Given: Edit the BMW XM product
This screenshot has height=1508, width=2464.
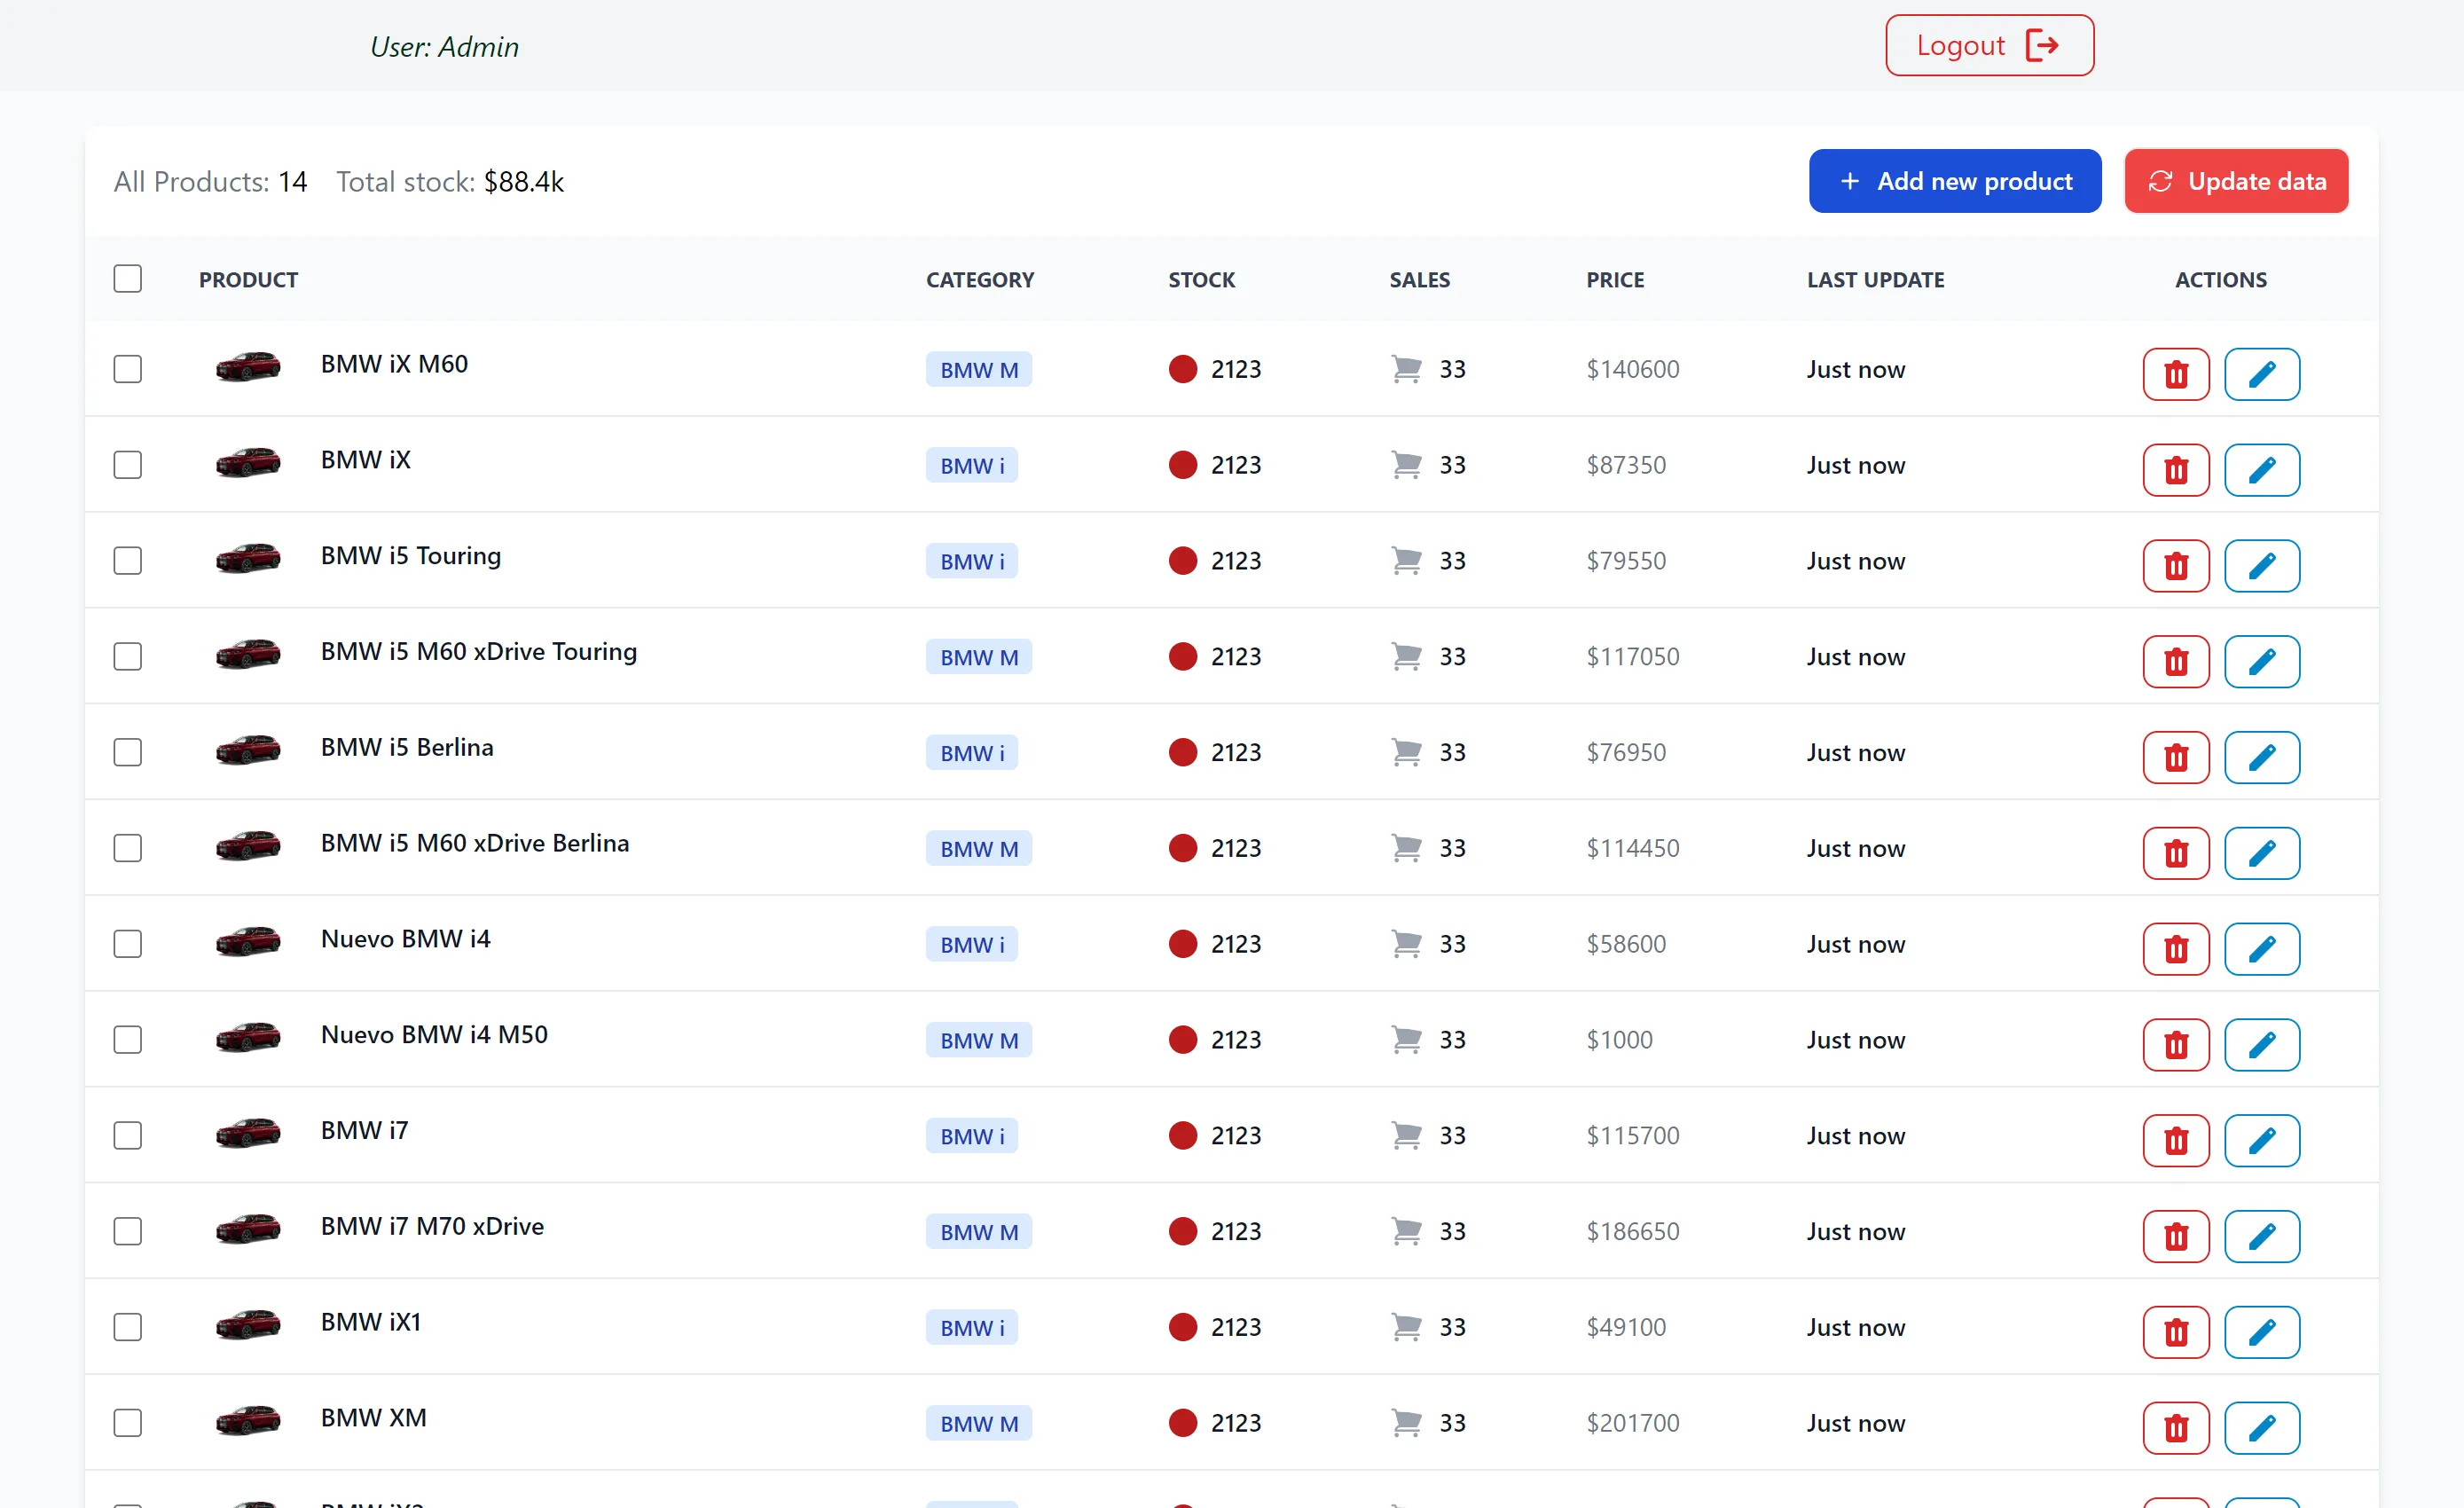Looking at the screenshot, I should point(2262,1430).
